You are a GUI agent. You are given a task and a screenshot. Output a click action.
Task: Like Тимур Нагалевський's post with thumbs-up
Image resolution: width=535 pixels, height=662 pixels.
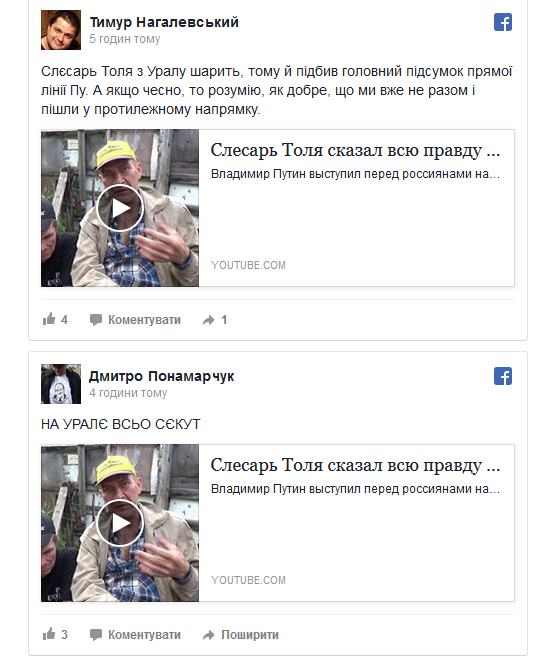49,319
